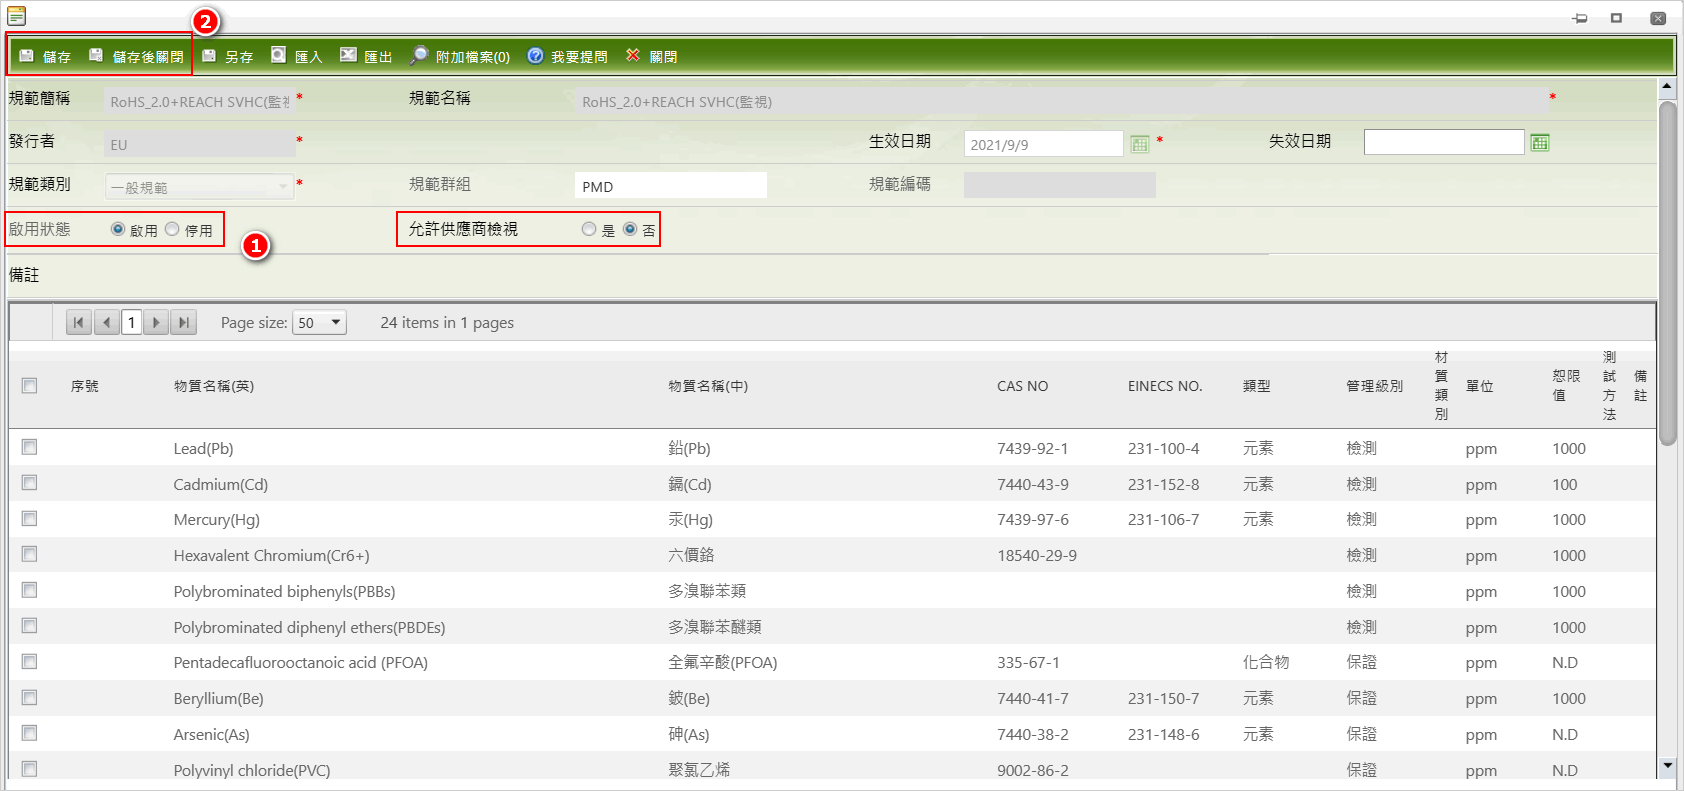The image size is (1684, 791).
Task: Click the 單位 column header
Action: pyautogui.click(x=1480, y=386)
